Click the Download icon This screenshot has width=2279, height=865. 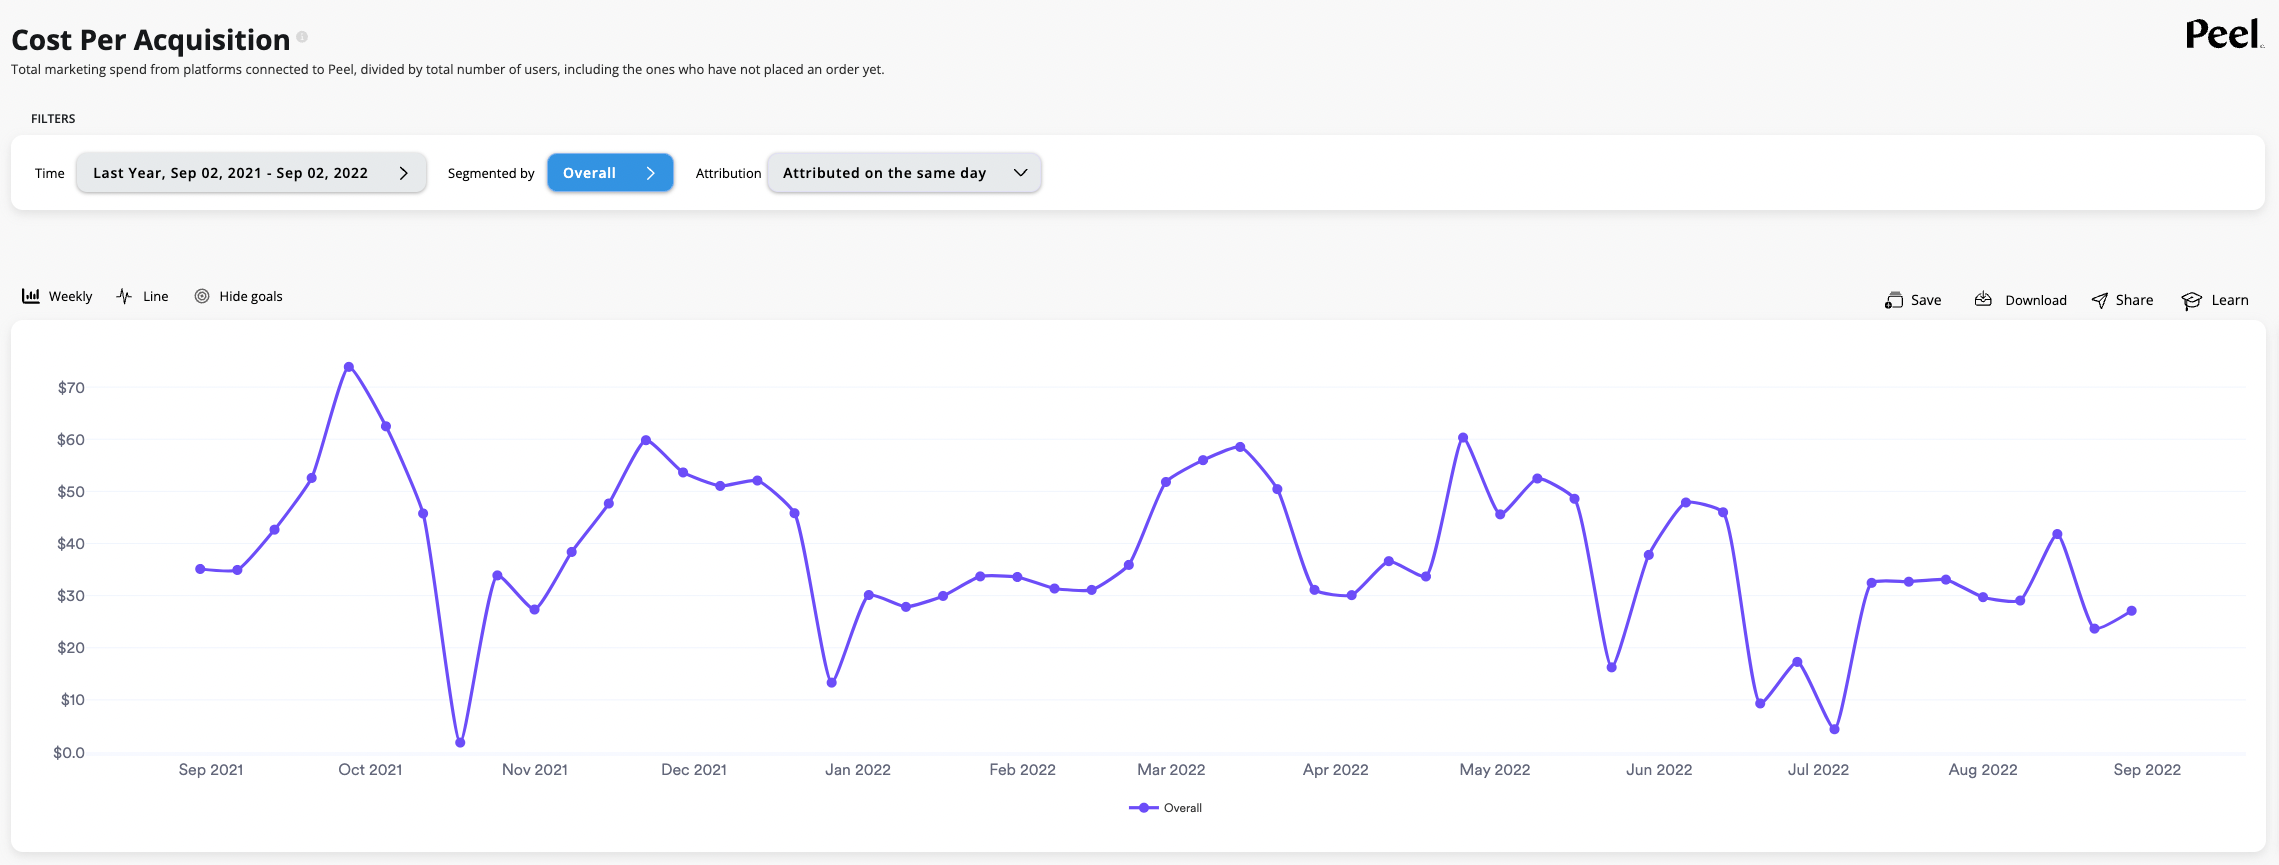pyautogui.click(x=1983, y=300)
